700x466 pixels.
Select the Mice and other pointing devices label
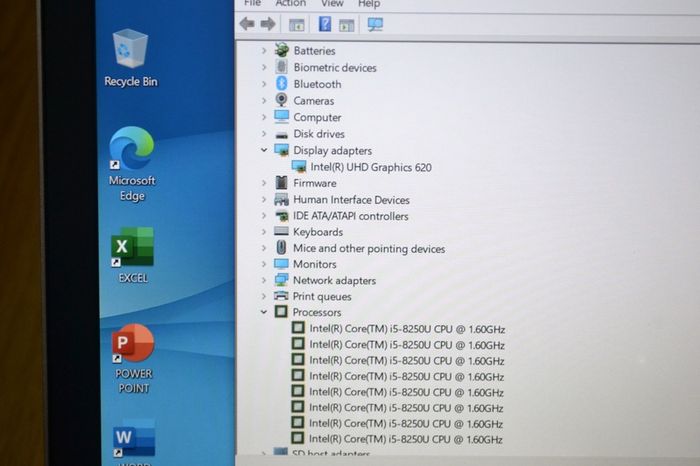[369, 248]
